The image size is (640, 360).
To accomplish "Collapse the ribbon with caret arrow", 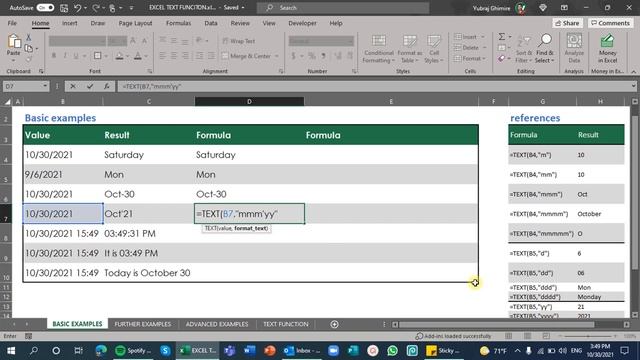I will 633,71.
